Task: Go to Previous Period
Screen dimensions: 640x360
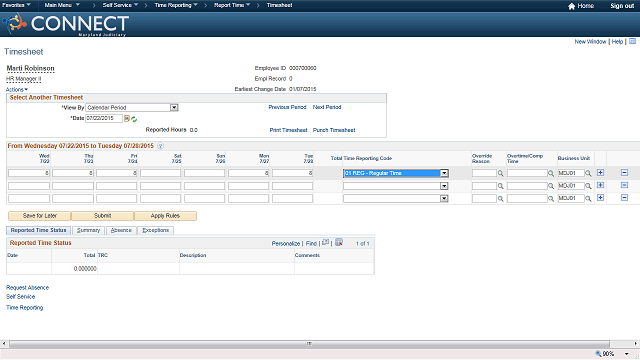Action: pyautogui.click(x=287, y=107)
